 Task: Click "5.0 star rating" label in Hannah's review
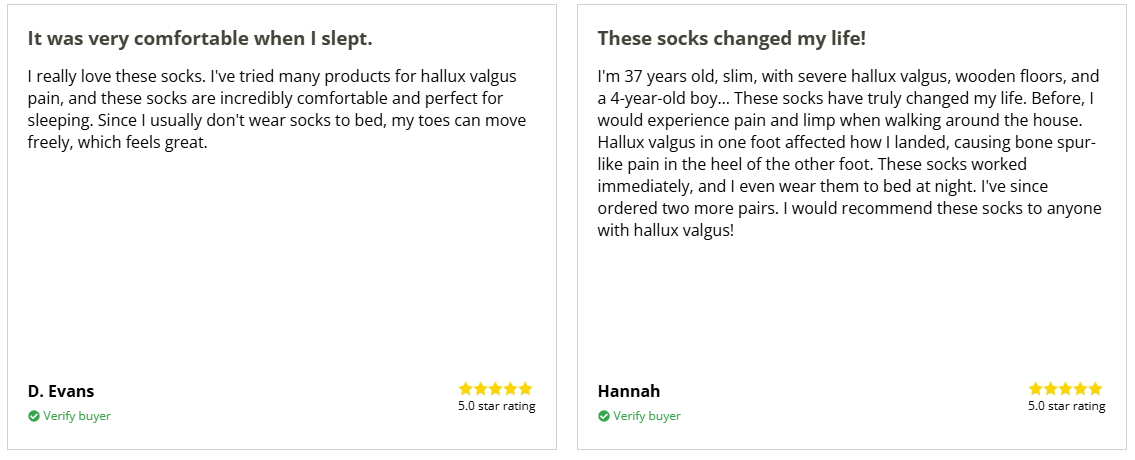[x=1067, y=406]
